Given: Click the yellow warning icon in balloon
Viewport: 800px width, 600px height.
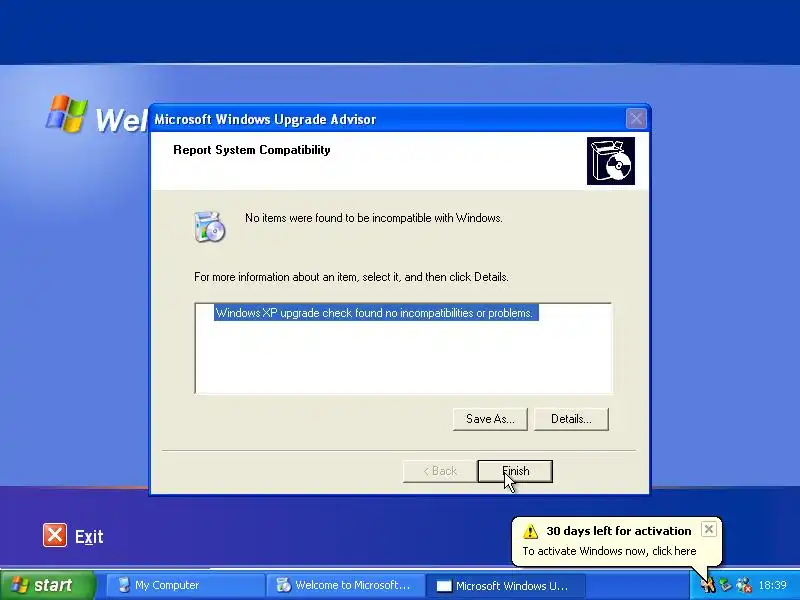Looking at the screenshot, I should pos(531,531).
